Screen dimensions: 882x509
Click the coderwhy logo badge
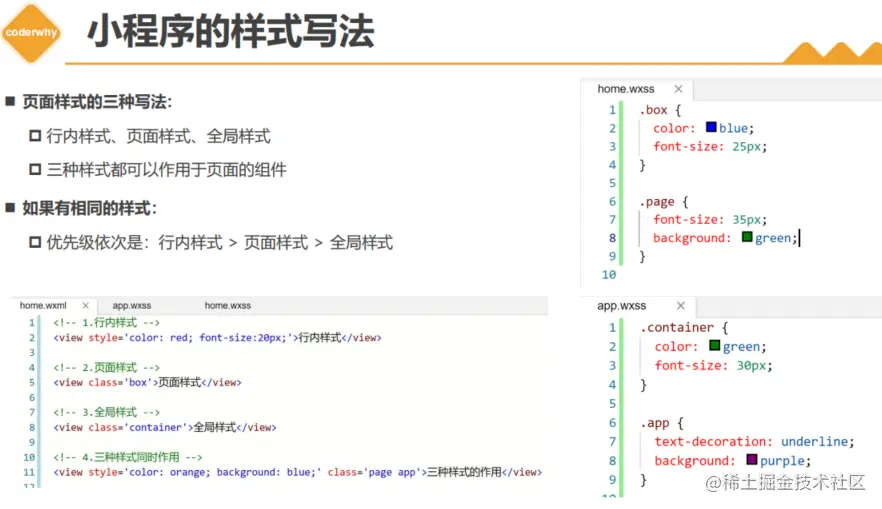pyautogui.click(x=32, y=33)
